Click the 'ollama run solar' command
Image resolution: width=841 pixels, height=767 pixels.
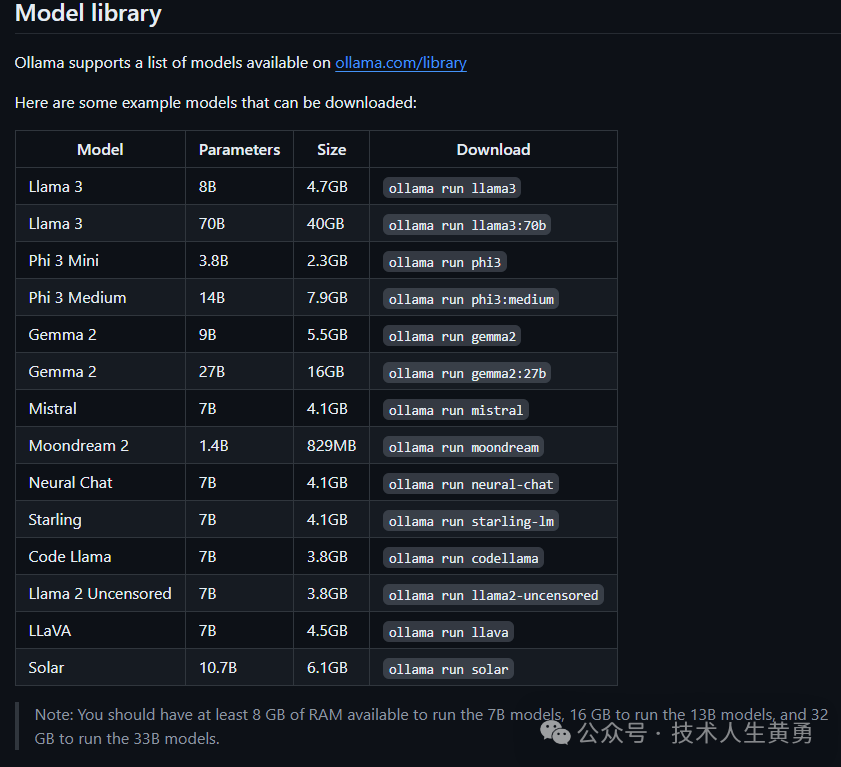click(x=448, y=669)
